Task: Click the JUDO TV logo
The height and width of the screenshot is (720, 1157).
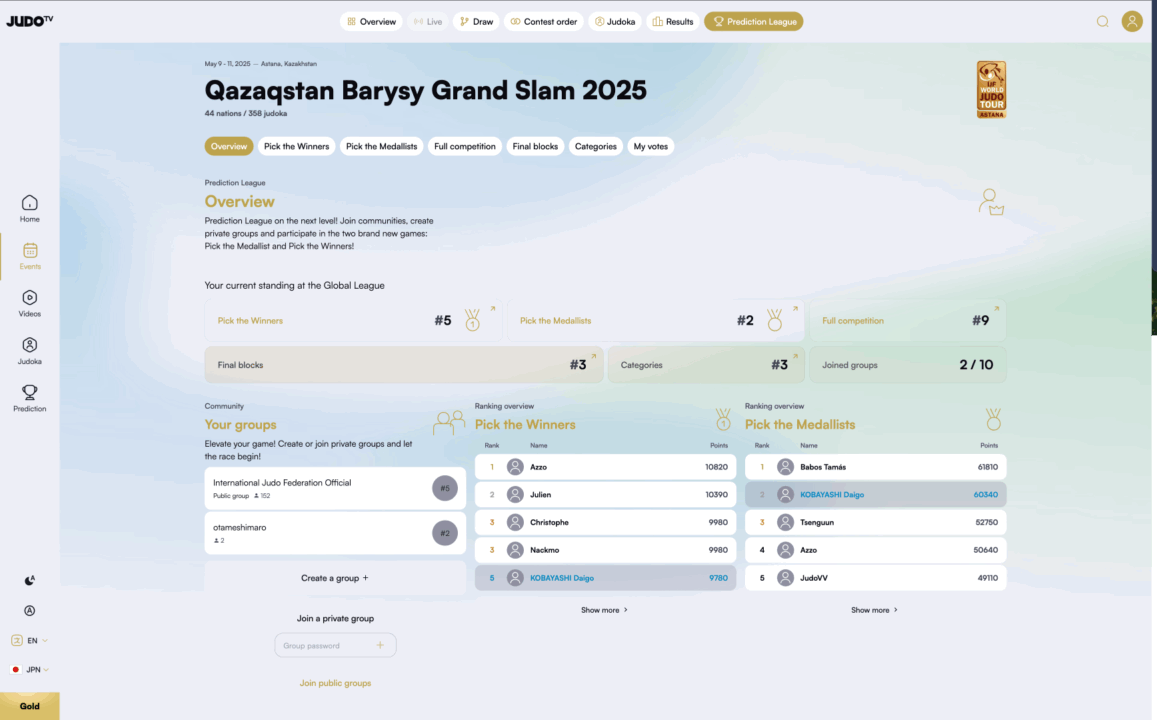Action: pyautogui.click(x=30, y=21)
